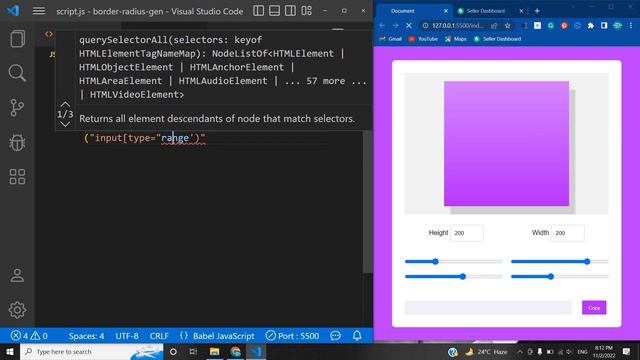This screenshot has width=640, height=360.
Task: Click the Width input field
Action: tap(567, 233)
